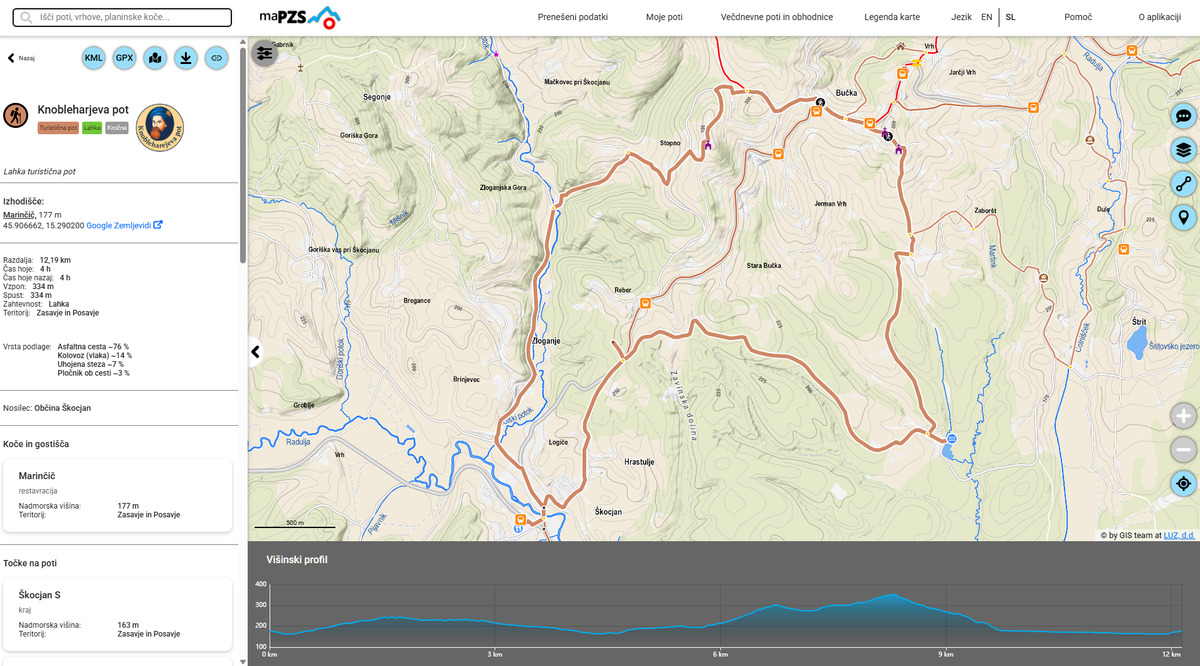Go back using the Nazaj button
Image resolution: width=1200 pixels, height=666 pixels.
coord(21,58)
